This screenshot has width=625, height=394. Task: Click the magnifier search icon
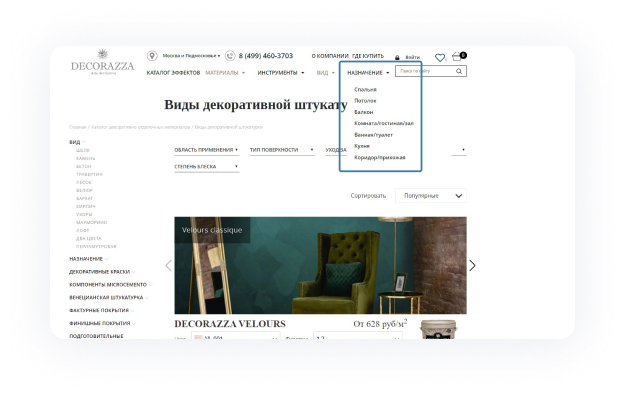(459, 71)
